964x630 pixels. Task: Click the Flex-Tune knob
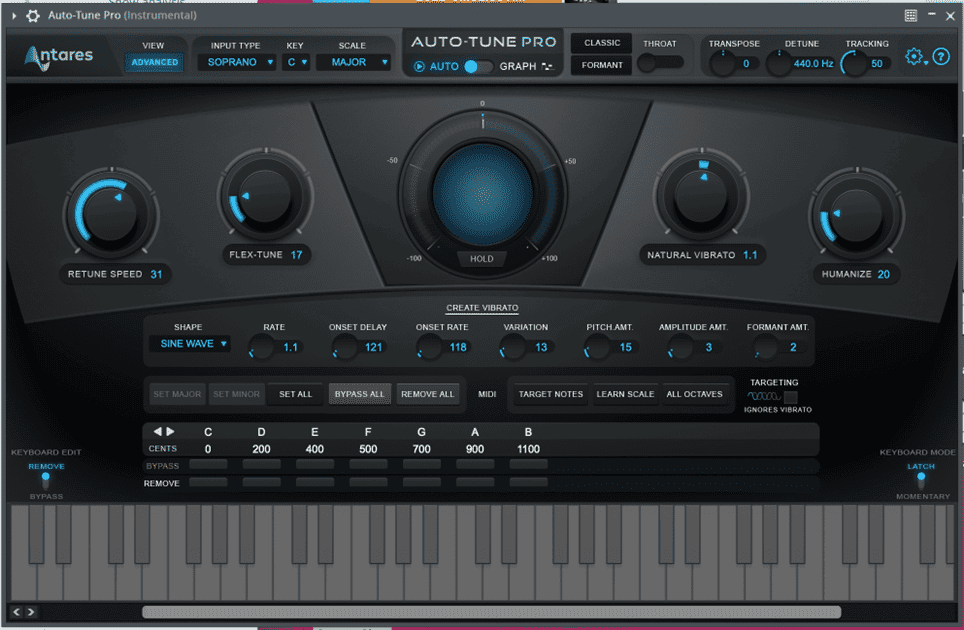click(266, 195)
